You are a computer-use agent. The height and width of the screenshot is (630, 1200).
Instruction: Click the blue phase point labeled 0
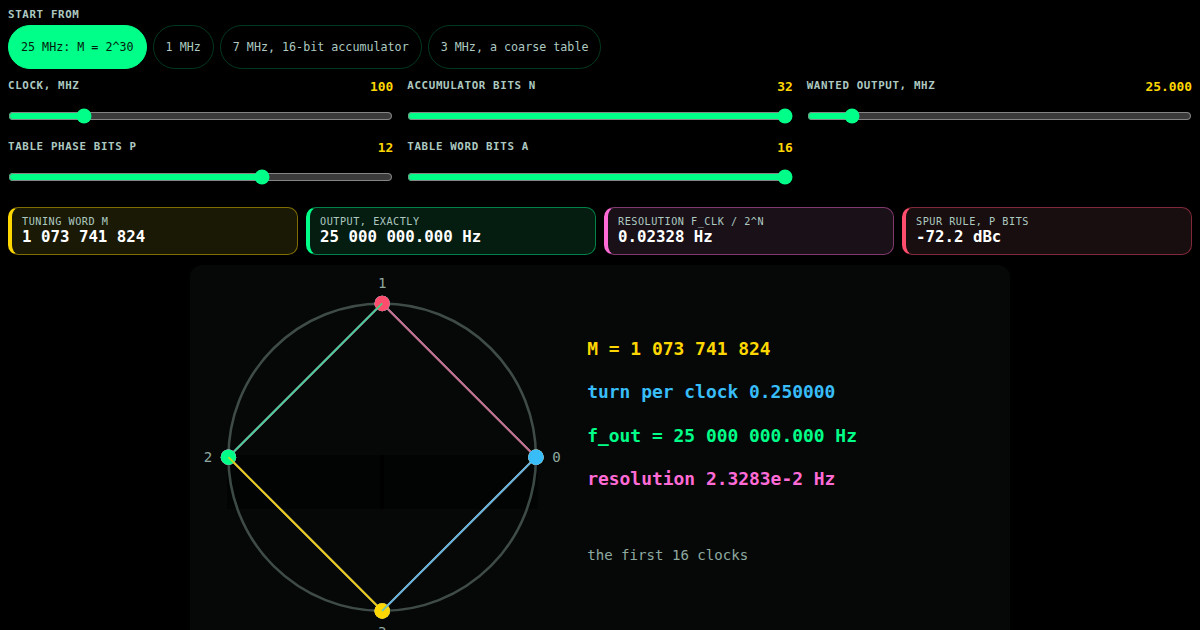536,457
